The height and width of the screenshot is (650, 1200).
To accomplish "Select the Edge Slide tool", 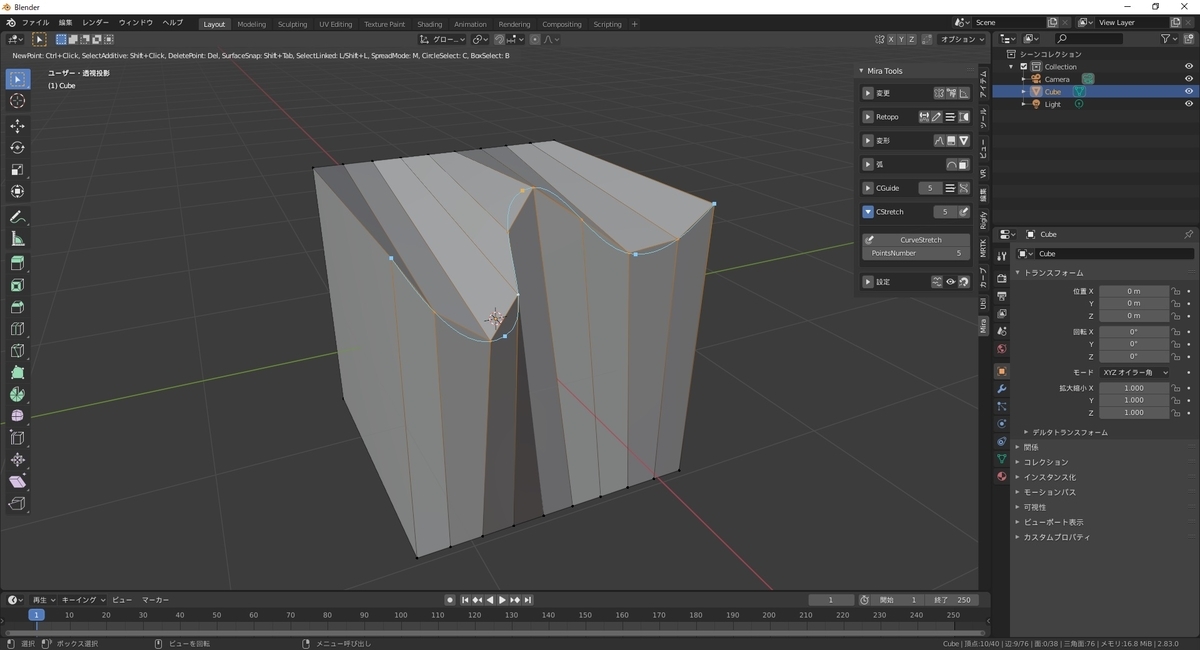I will (17, 438).
